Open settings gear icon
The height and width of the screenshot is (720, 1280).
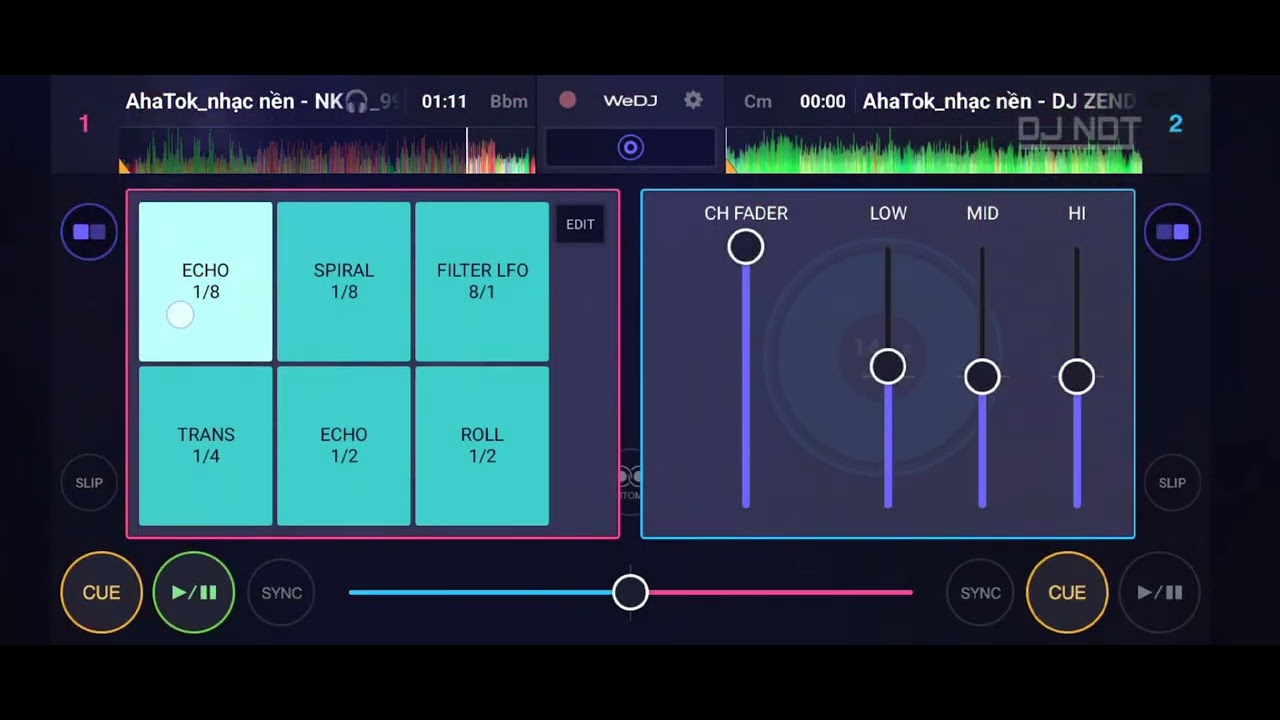point(693,100)
